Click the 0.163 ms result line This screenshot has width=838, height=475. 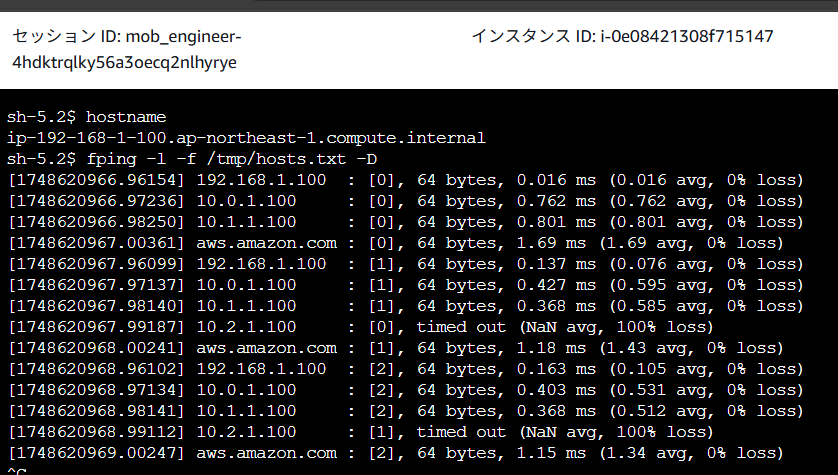coord(406,369)
